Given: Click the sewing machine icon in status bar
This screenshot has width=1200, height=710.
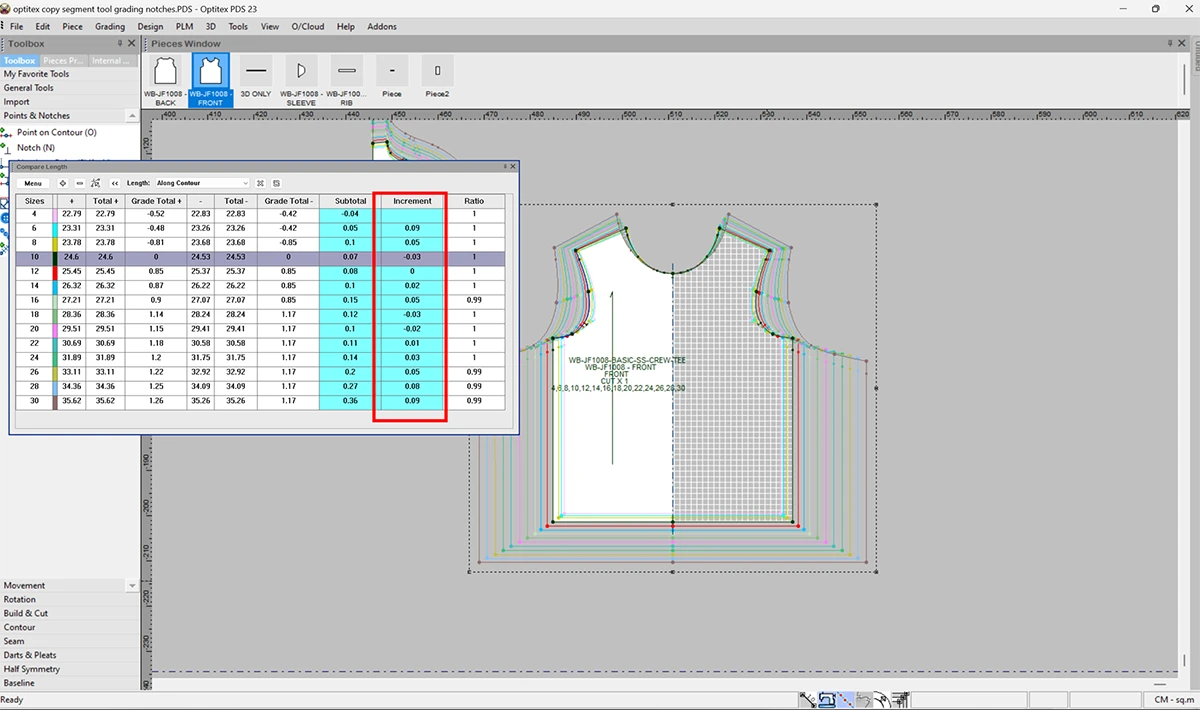Looking at the screenshot, I should pyautogui.click(x=827, y=700).
